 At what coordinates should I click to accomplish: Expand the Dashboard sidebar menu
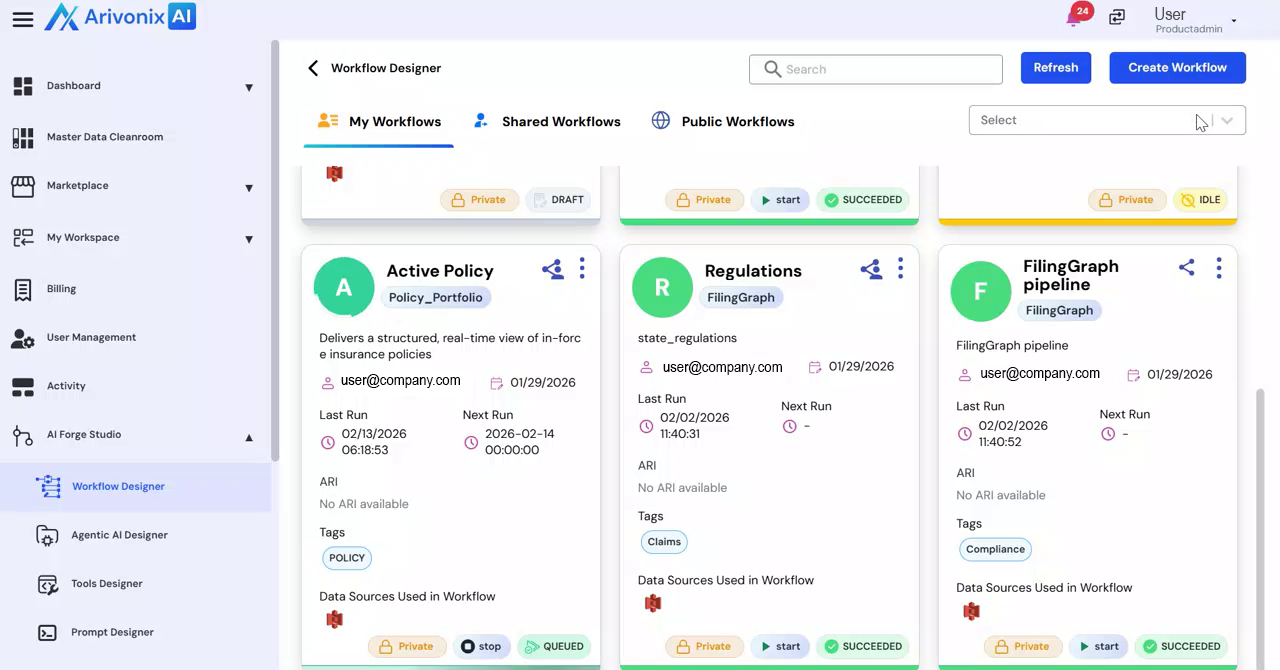pyautogui.click(x=249, y=87)
